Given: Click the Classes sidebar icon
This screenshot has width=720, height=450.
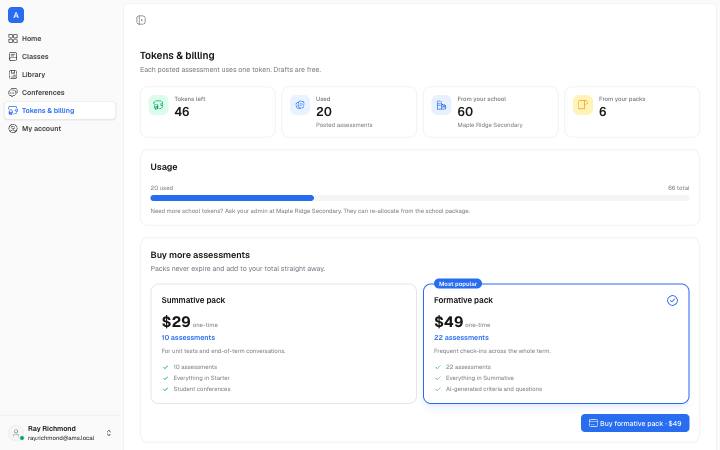Looking at the screenshot, I should tap(13, 56).
